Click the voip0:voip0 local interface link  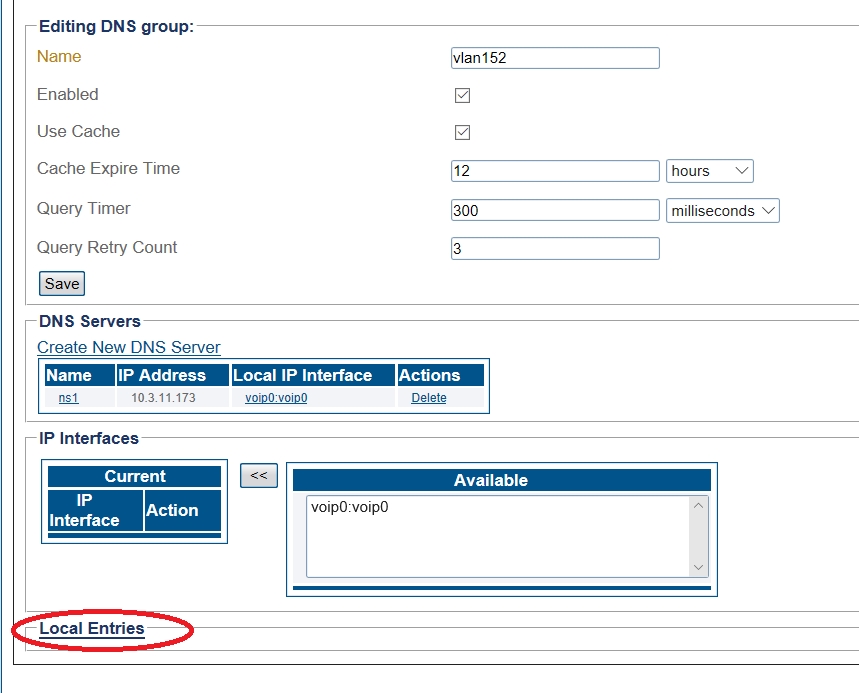click(276, 398)
